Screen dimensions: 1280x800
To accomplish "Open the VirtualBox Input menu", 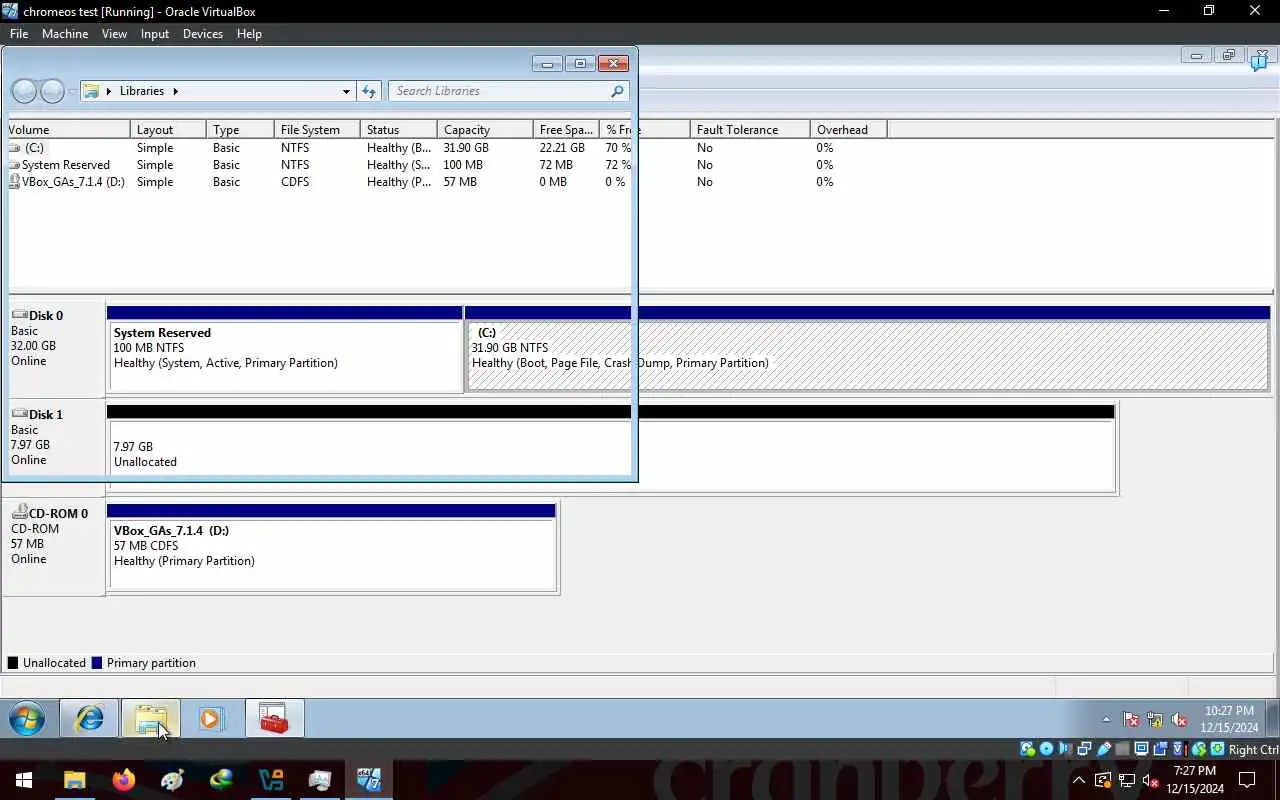I will (155, 33).
